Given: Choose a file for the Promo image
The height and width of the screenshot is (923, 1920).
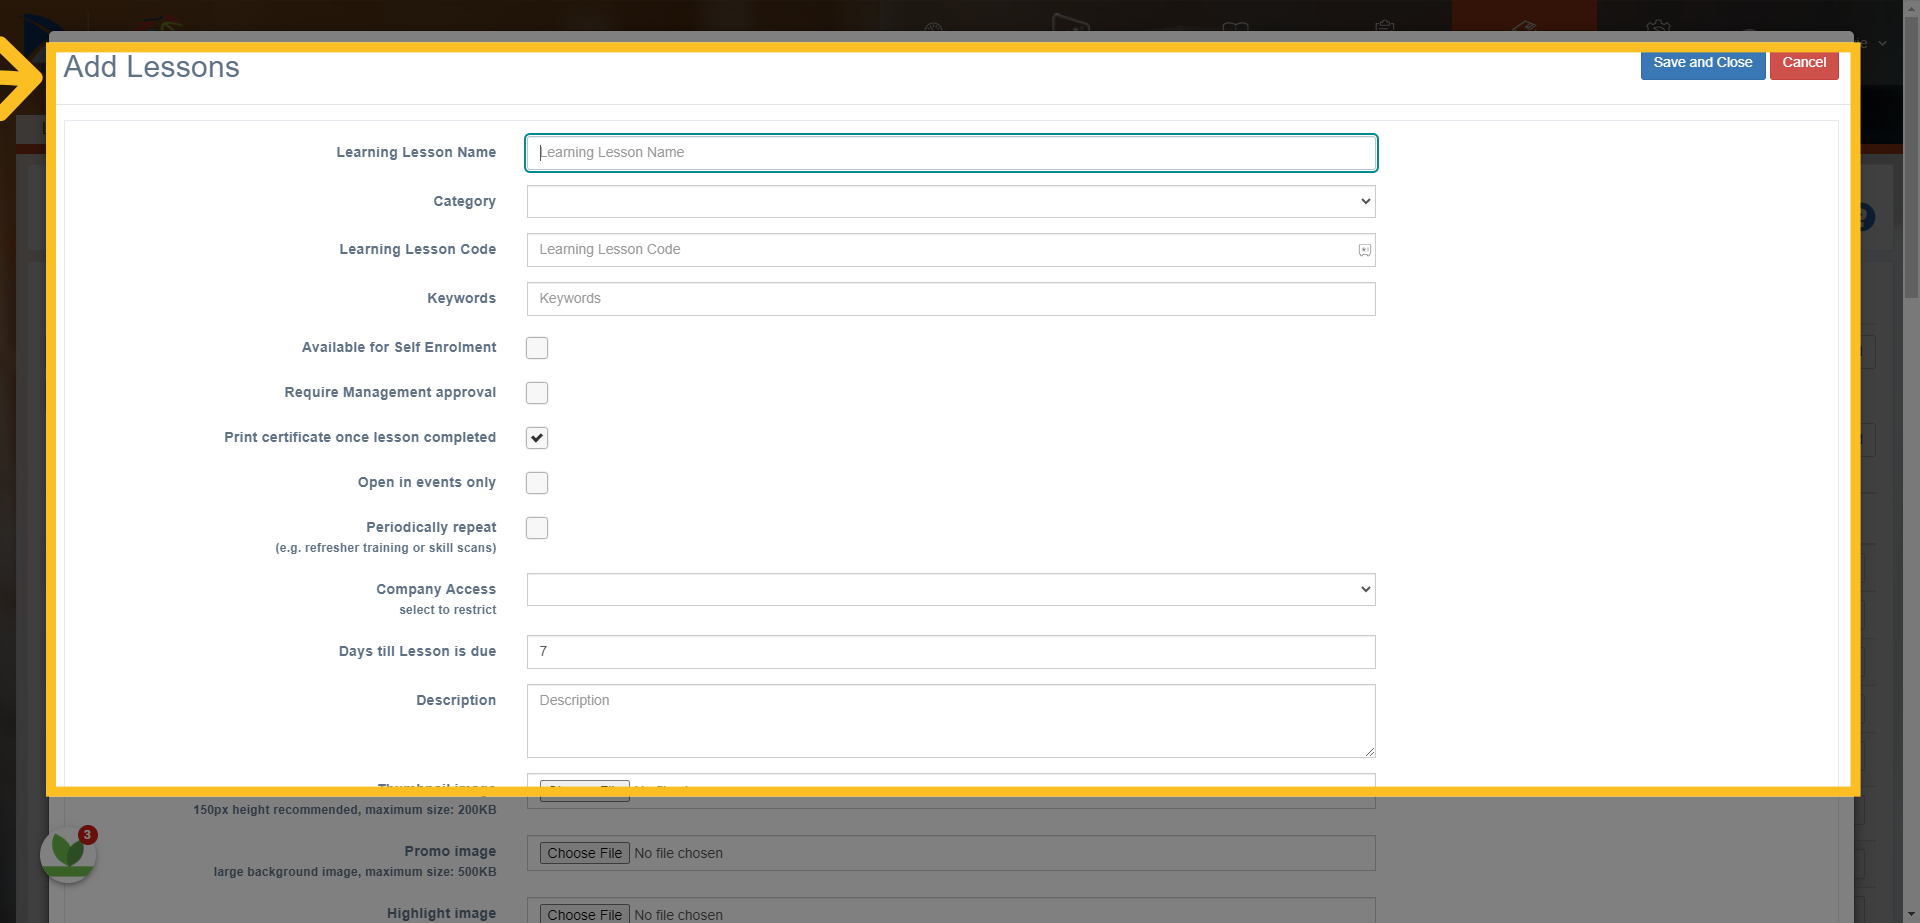Looking at the screenshot, I should pyautogui.click(x=585, y=853).
